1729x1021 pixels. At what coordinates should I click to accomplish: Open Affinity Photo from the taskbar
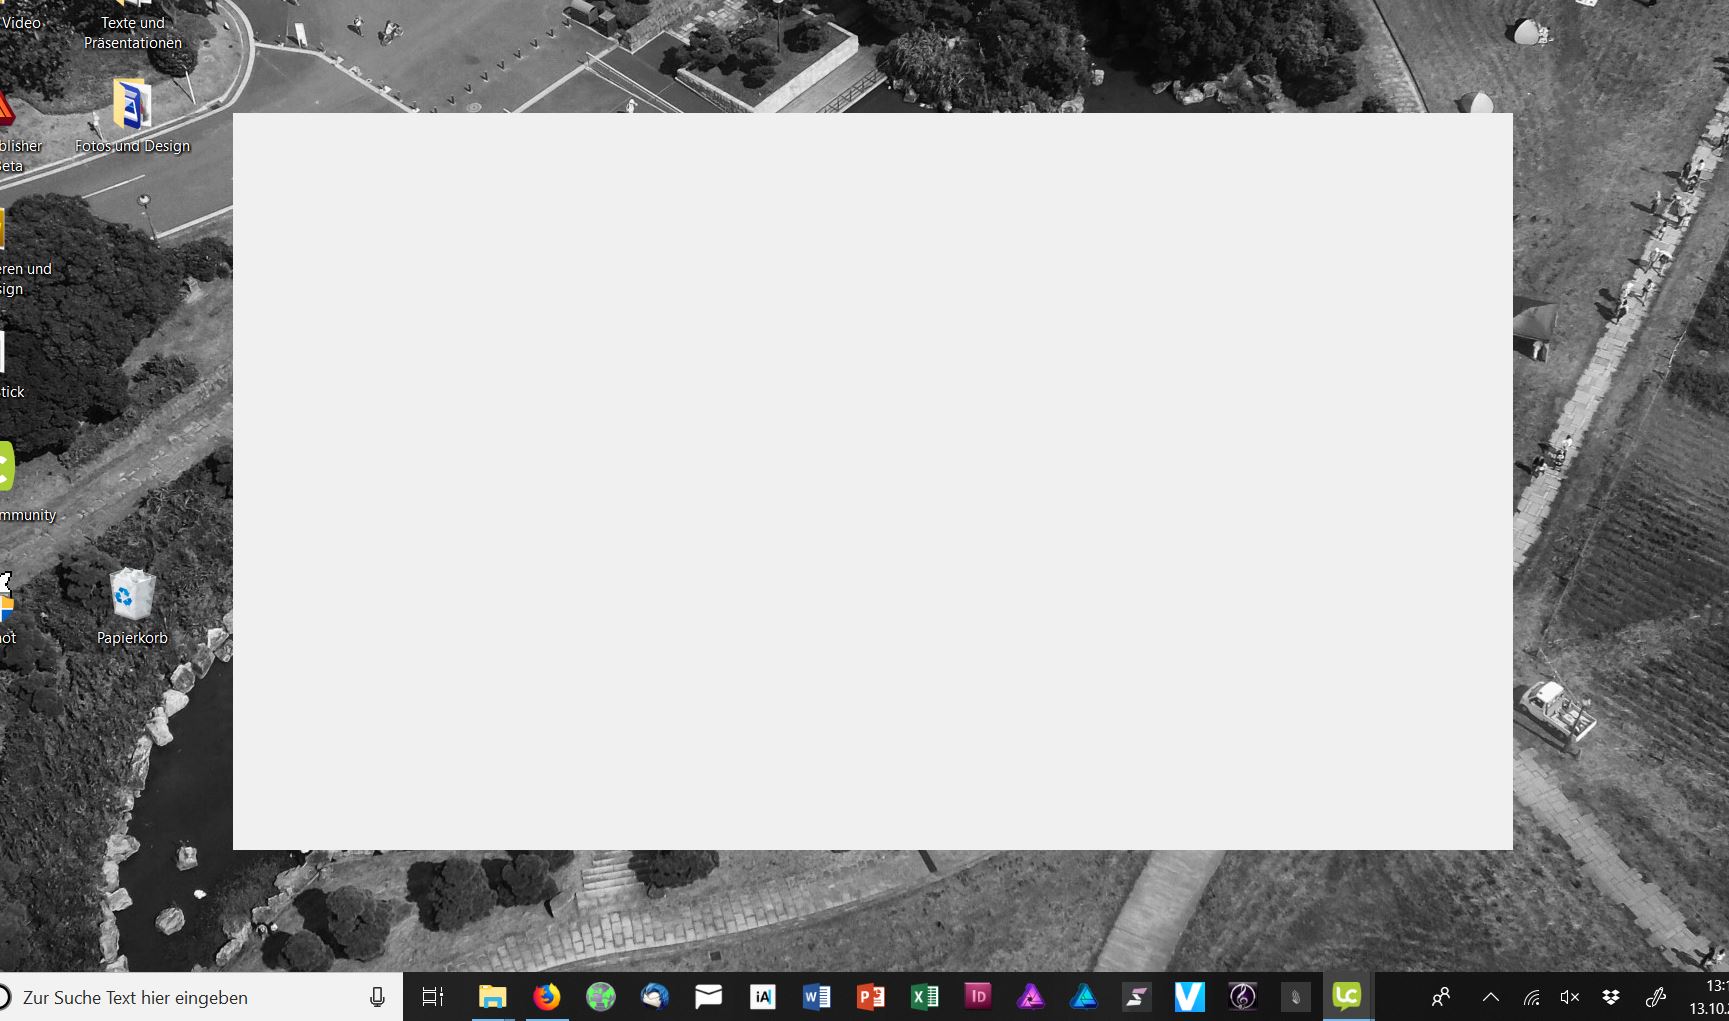pos(1031,997)
